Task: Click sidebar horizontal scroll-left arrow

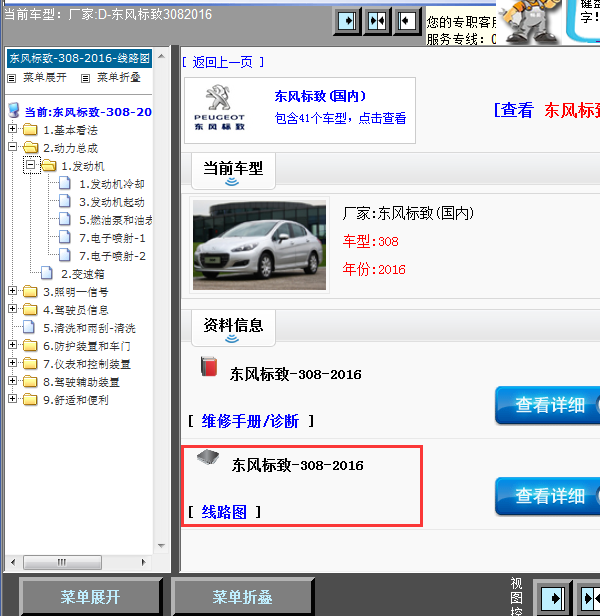Action: (x=13, y=562)
